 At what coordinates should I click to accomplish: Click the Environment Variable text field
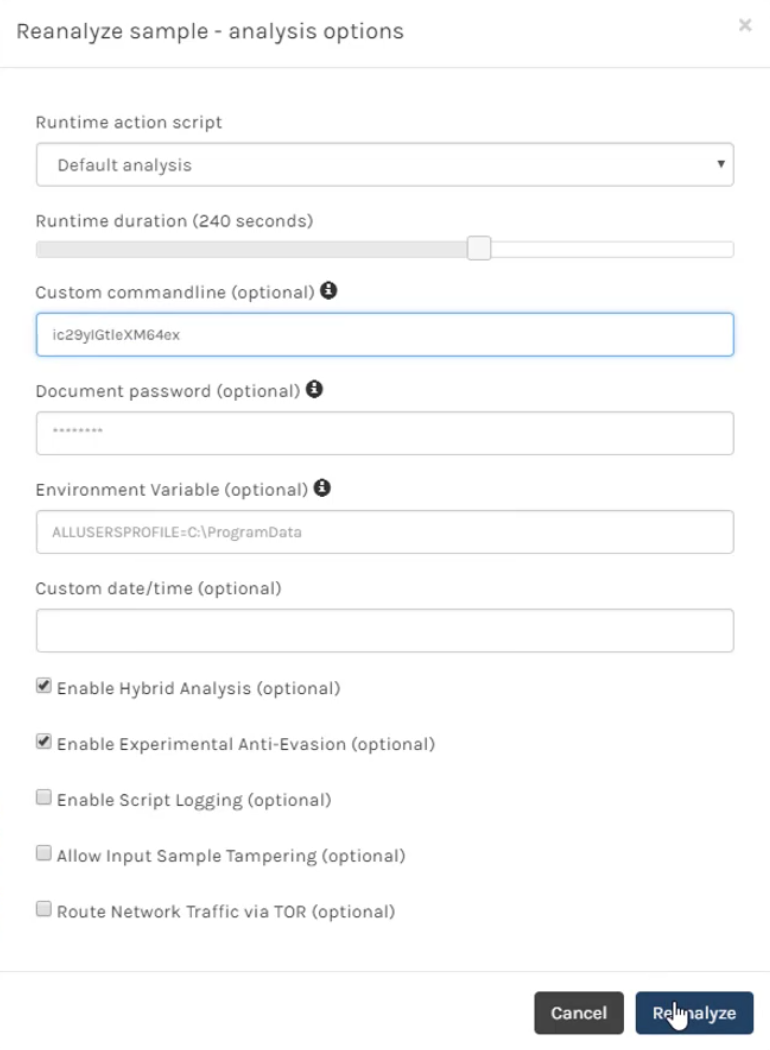(385, 532)
